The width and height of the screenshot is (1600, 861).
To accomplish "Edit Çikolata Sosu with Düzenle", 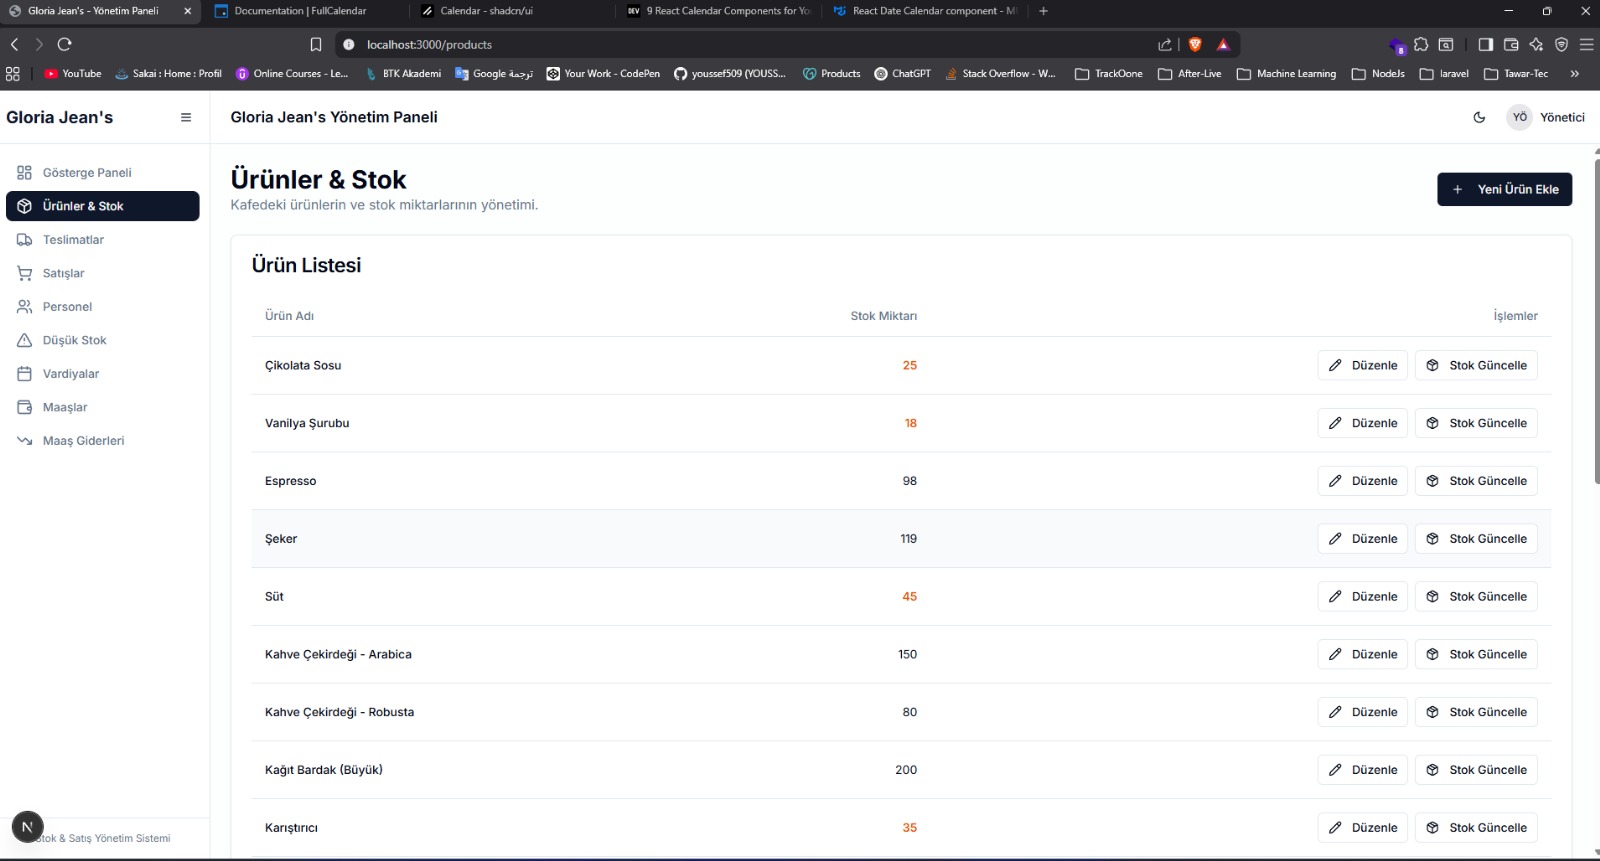I will (x=1363, y=365).
